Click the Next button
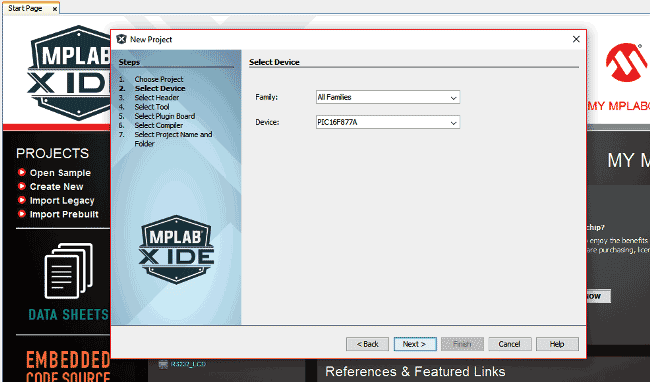Screen dimensions: 650x382 [x=415, y=344]
